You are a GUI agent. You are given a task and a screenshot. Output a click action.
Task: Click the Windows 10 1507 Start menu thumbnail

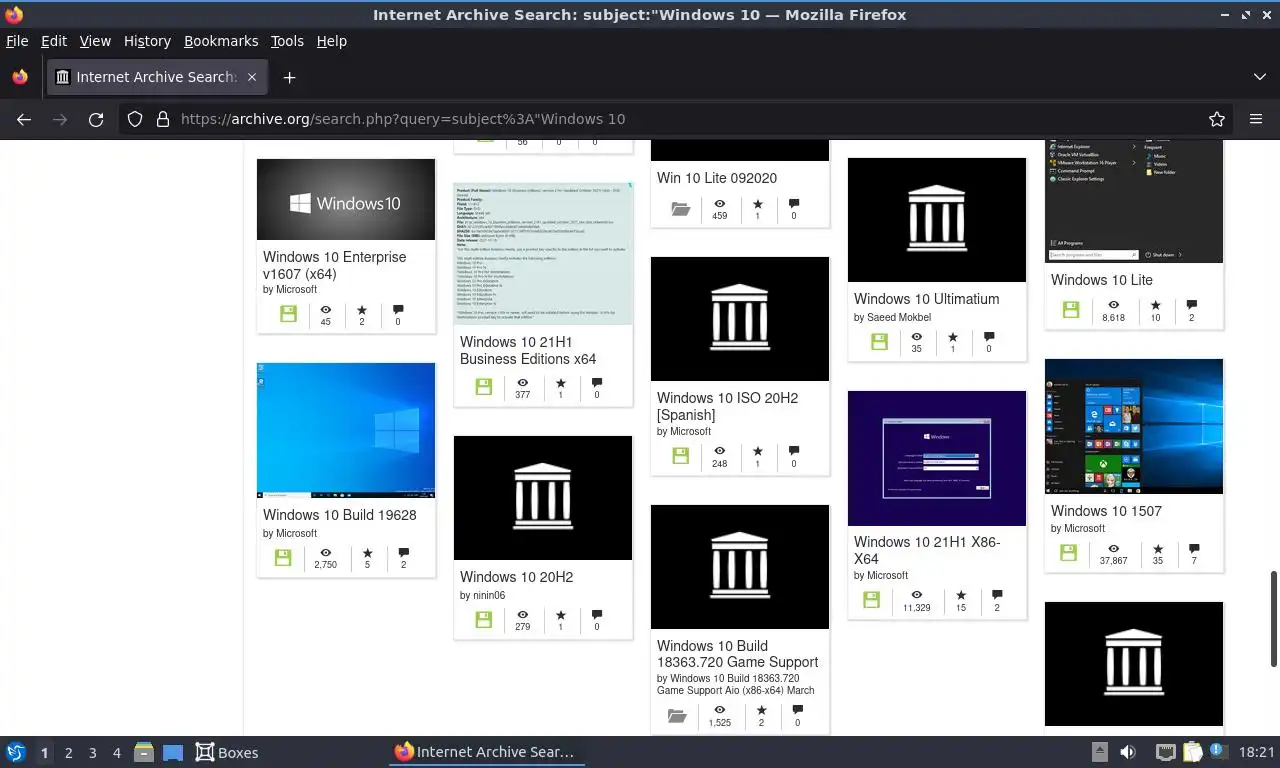[x=1134, y=426]
